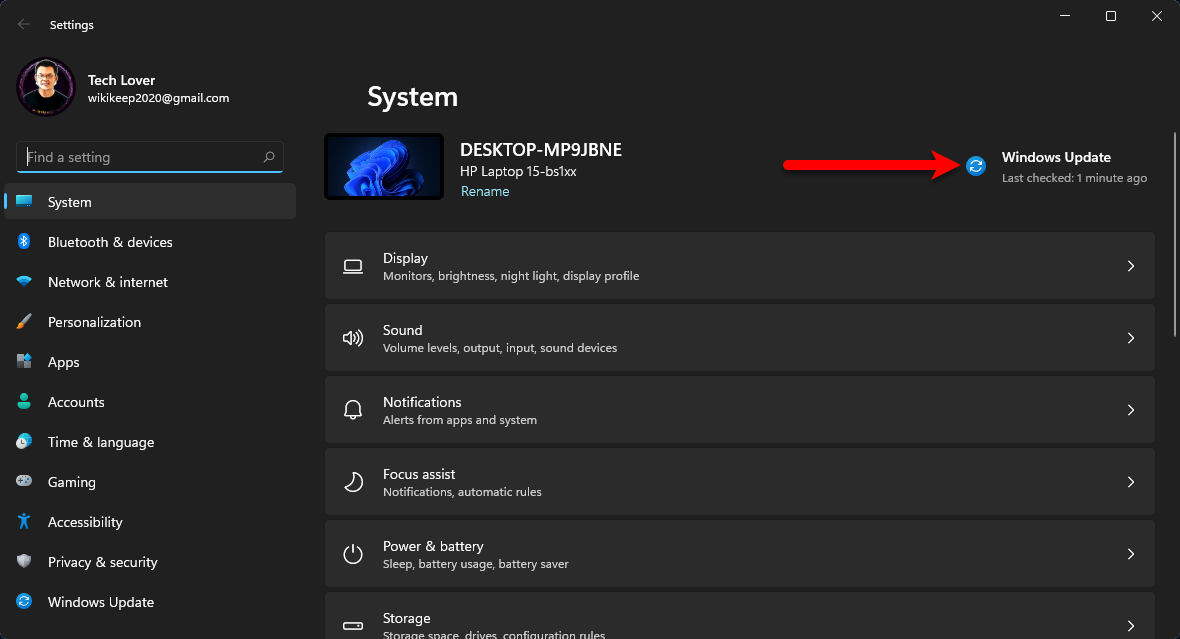Click the Tech Lover profile avatar
Image resolution: width=1180 pixels, height=639 pixels.
[46, 87]
